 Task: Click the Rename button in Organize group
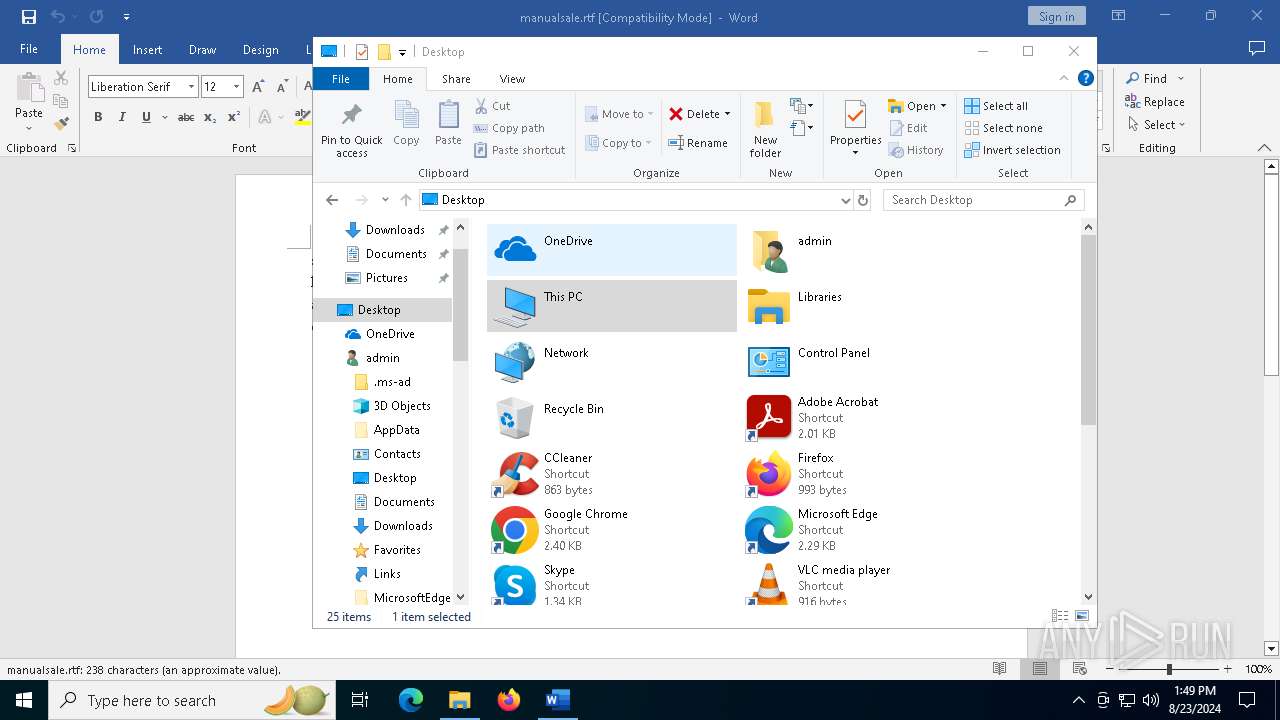click(698, 143)
